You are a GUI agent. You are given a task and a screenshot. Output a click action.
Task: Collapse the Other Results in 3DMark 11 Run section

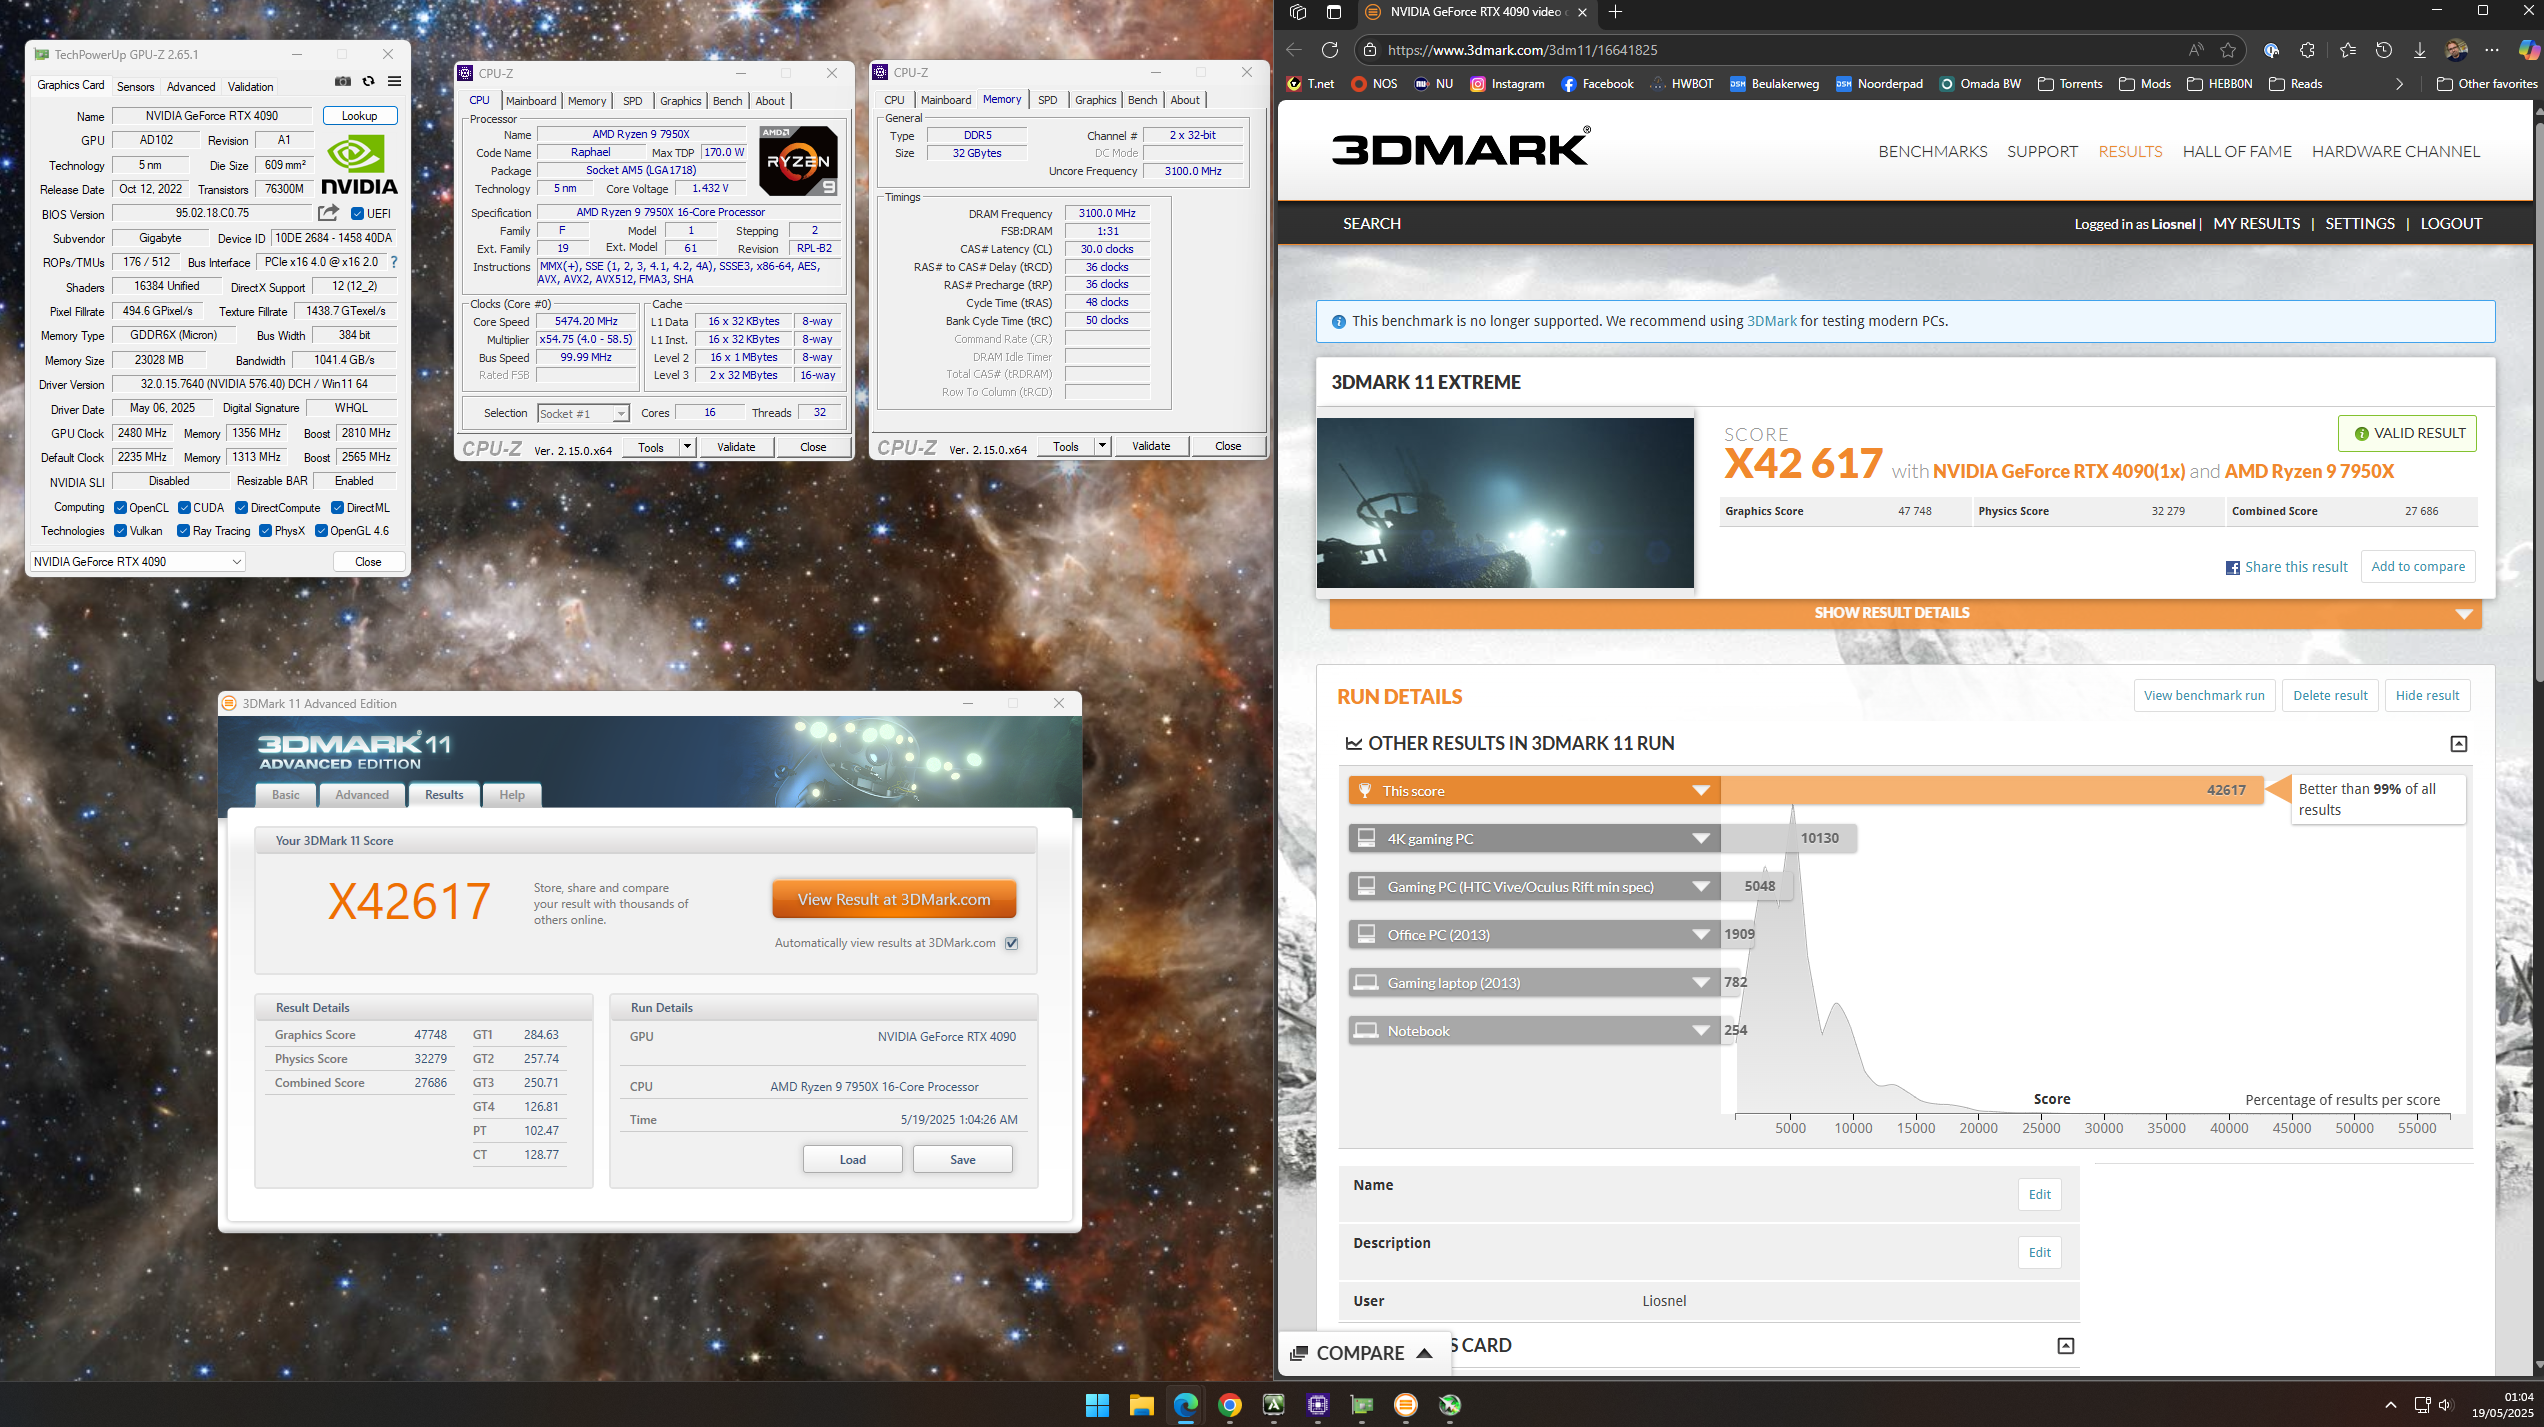click(2459, 744)
